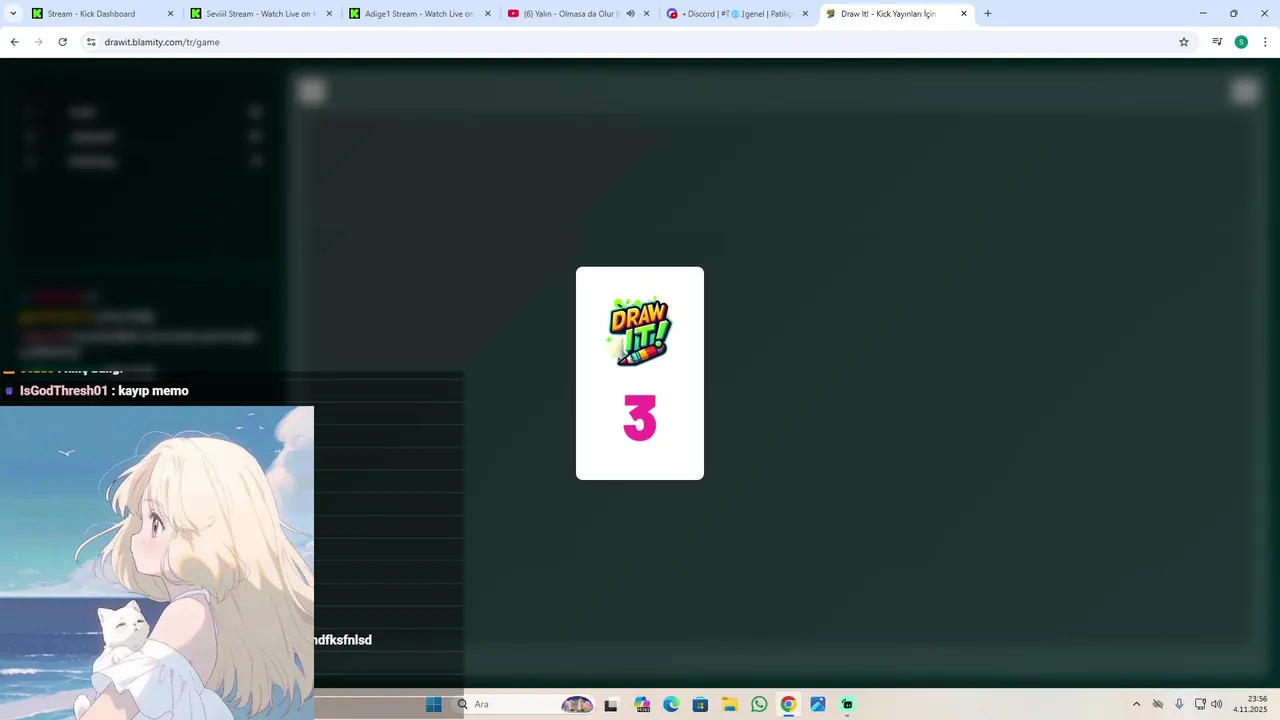Go forward to the next page
The width and height of the screenshot is (1280, 720).
click(x=38, y=42)
